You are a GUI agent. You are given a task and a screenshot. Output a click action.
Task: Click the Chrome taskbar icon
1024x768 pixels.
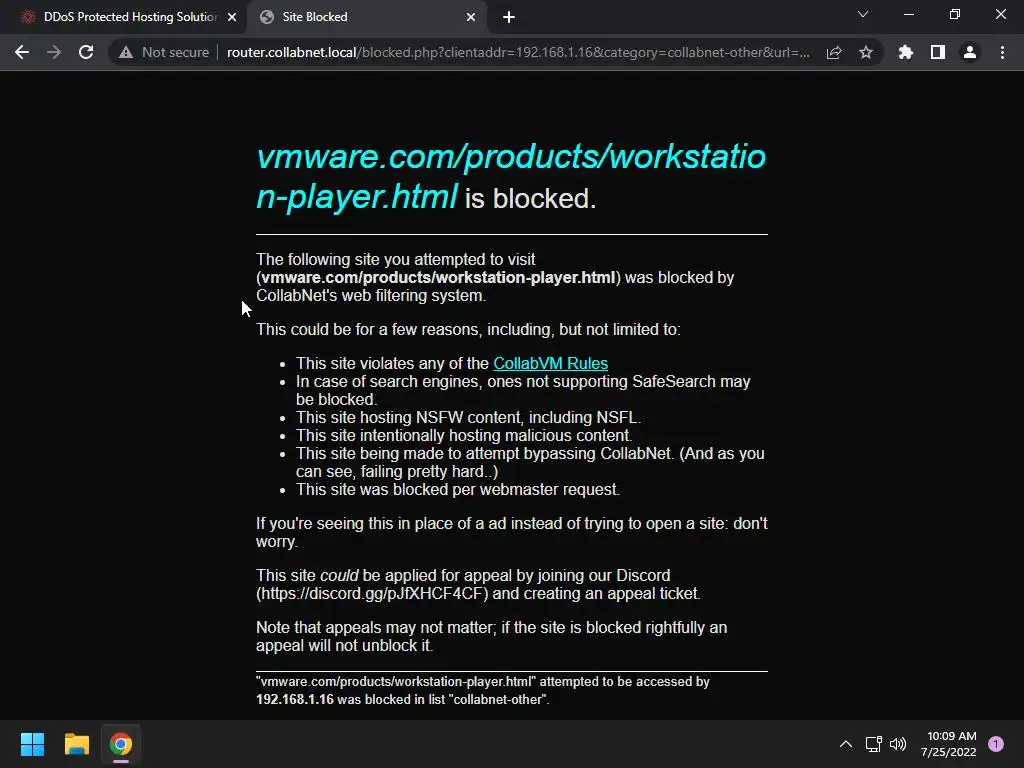pos(121,744)
